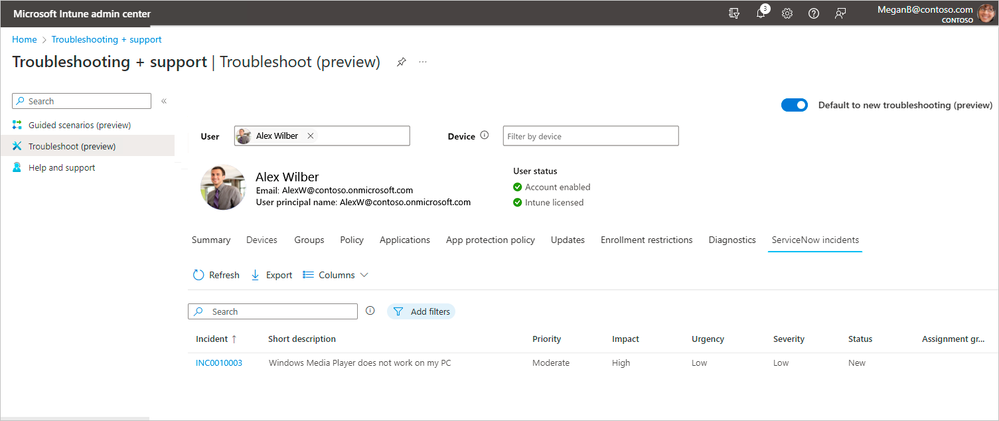Screen dimensions: 999x421
Task: Switch to the Devices tab
Action: (262, 240)
